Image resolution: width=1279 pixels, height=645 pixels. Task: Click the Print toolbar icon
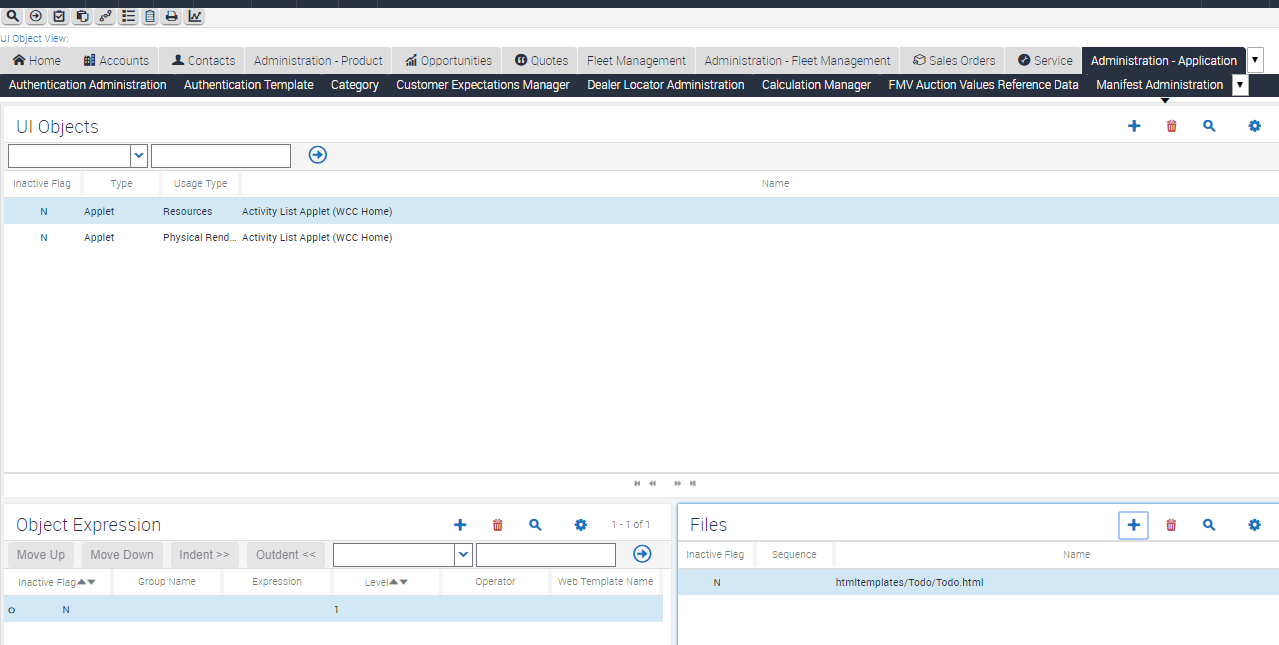coord(172,16)
